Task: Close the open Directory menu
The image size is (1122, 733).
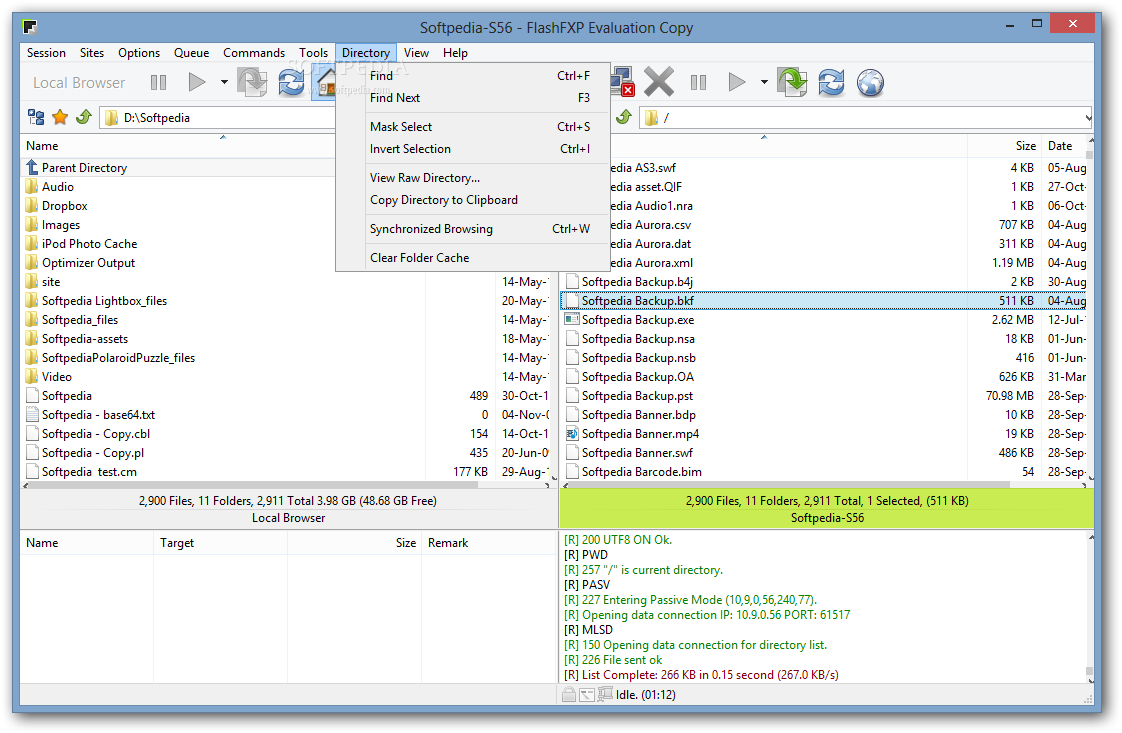Action: coord(366,53)
